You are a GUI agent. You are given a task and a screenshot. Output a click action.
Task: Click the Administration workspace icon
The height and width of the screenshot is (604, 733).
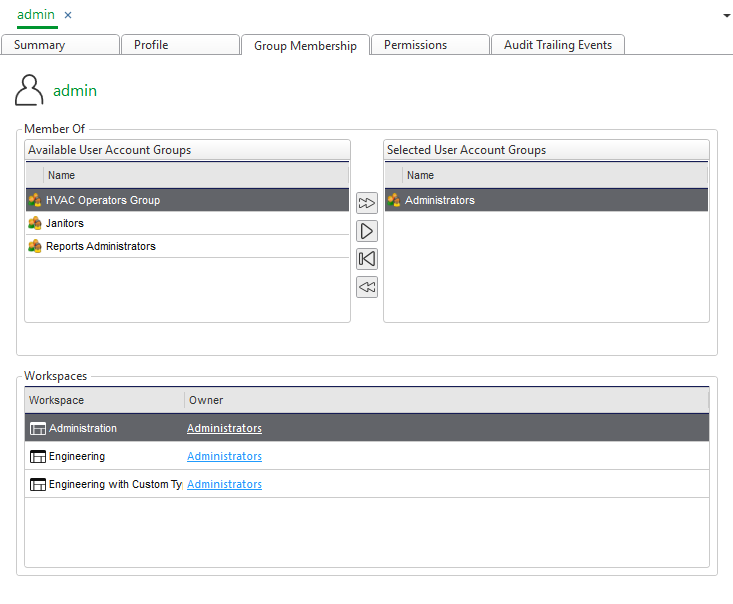click(x=38, y=428)
